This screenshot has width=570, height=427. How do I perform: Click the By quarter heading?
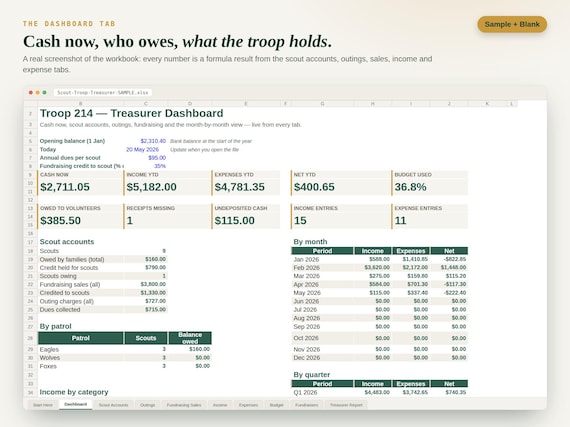click(x=312, y=375)
